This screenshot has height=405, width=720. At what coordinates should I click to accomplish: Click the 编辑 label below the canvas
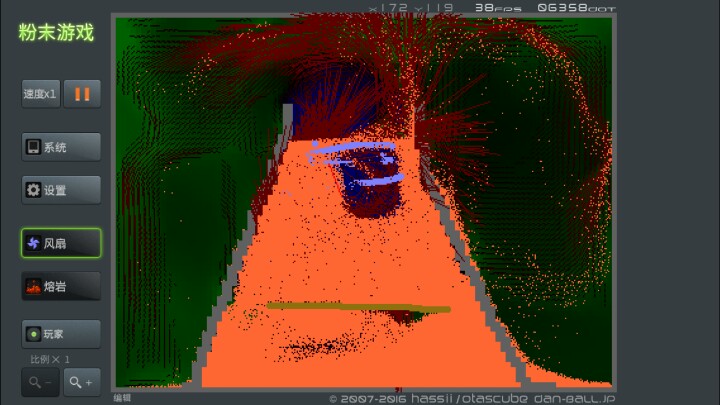pyautogui.click(x=123, y=398)
